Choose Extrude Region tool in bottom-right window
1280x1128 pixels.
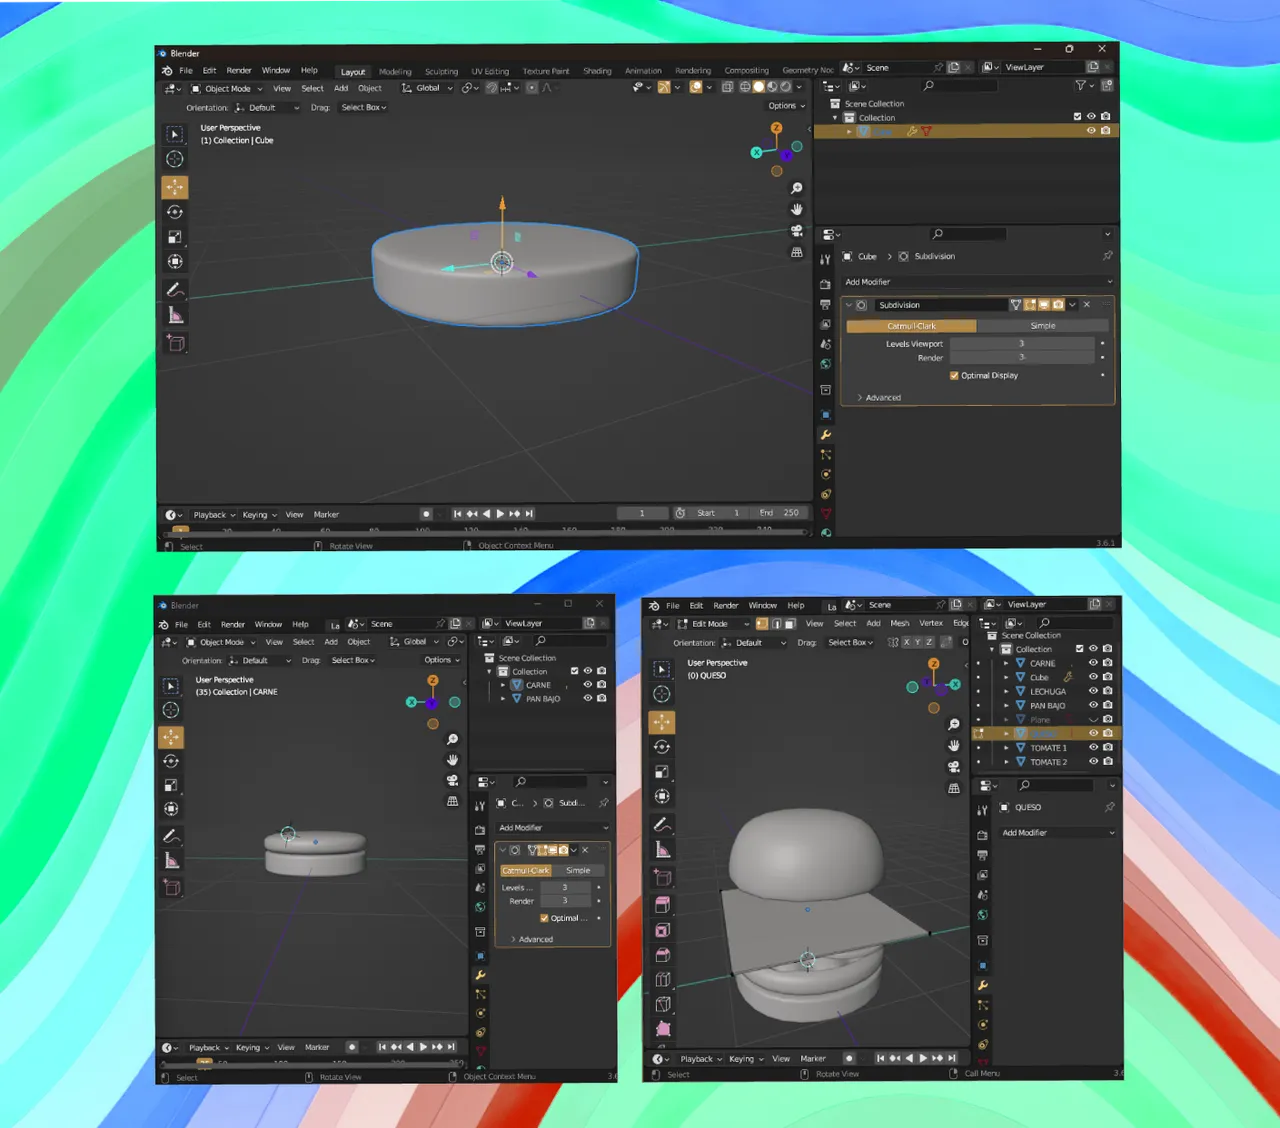(x=662, y=904)
